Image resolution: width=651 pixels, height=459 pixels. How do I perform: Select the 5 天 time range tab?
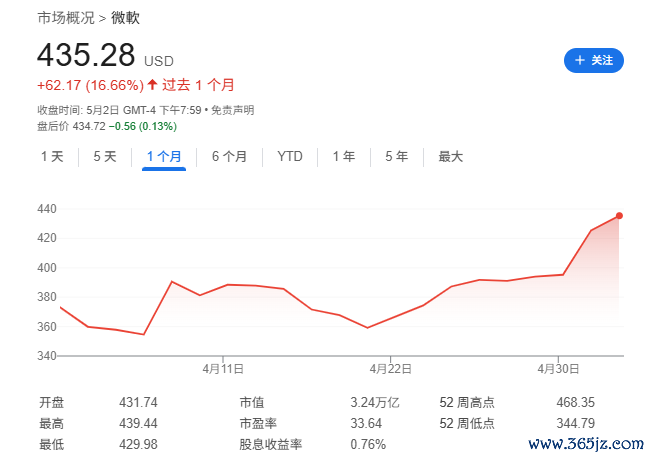coord(105,156)
